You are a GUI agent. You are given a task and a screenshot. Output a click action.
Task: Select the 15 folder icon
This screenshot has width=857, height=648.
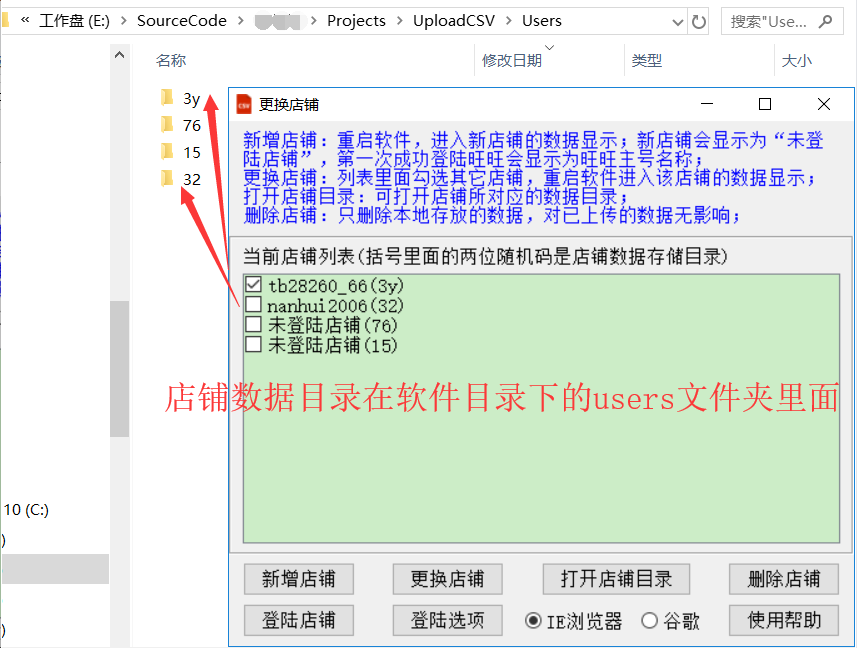tap(167, 152)
